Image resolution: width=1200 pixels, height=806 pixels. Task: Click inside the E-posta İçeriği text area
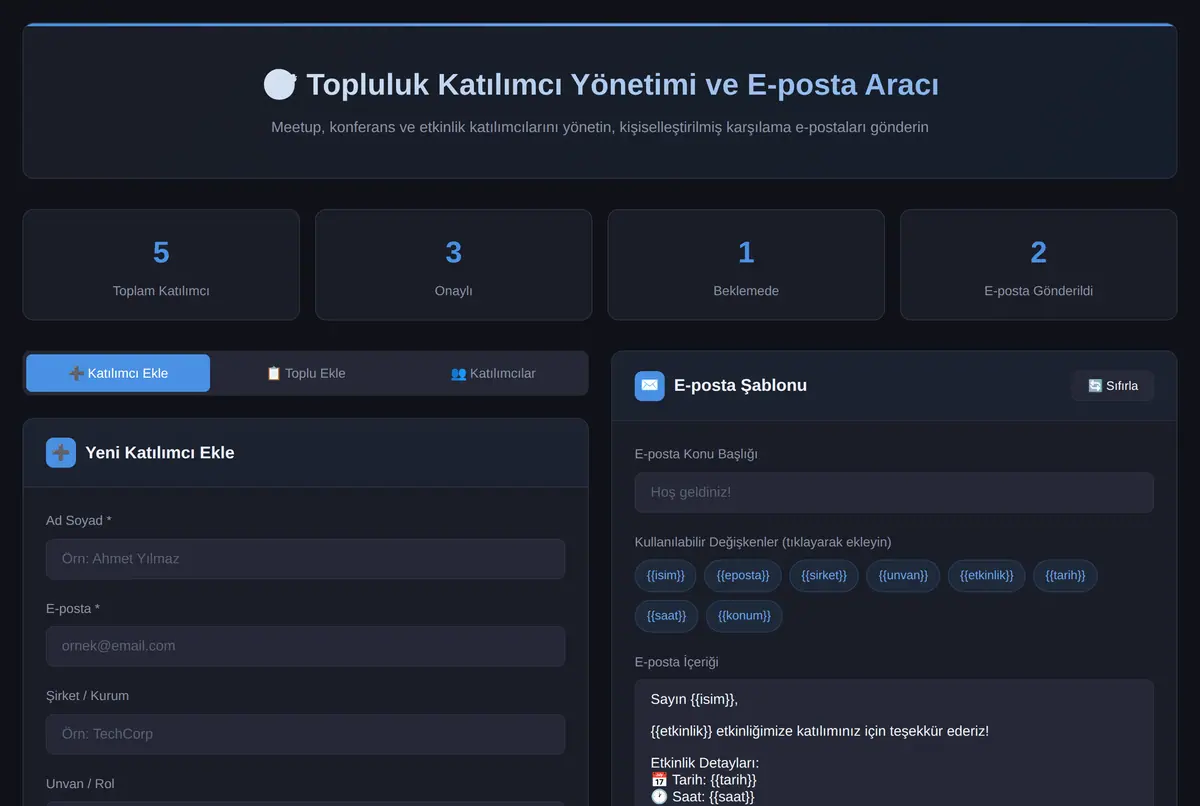pyautogui.click(x=894, y=743)
